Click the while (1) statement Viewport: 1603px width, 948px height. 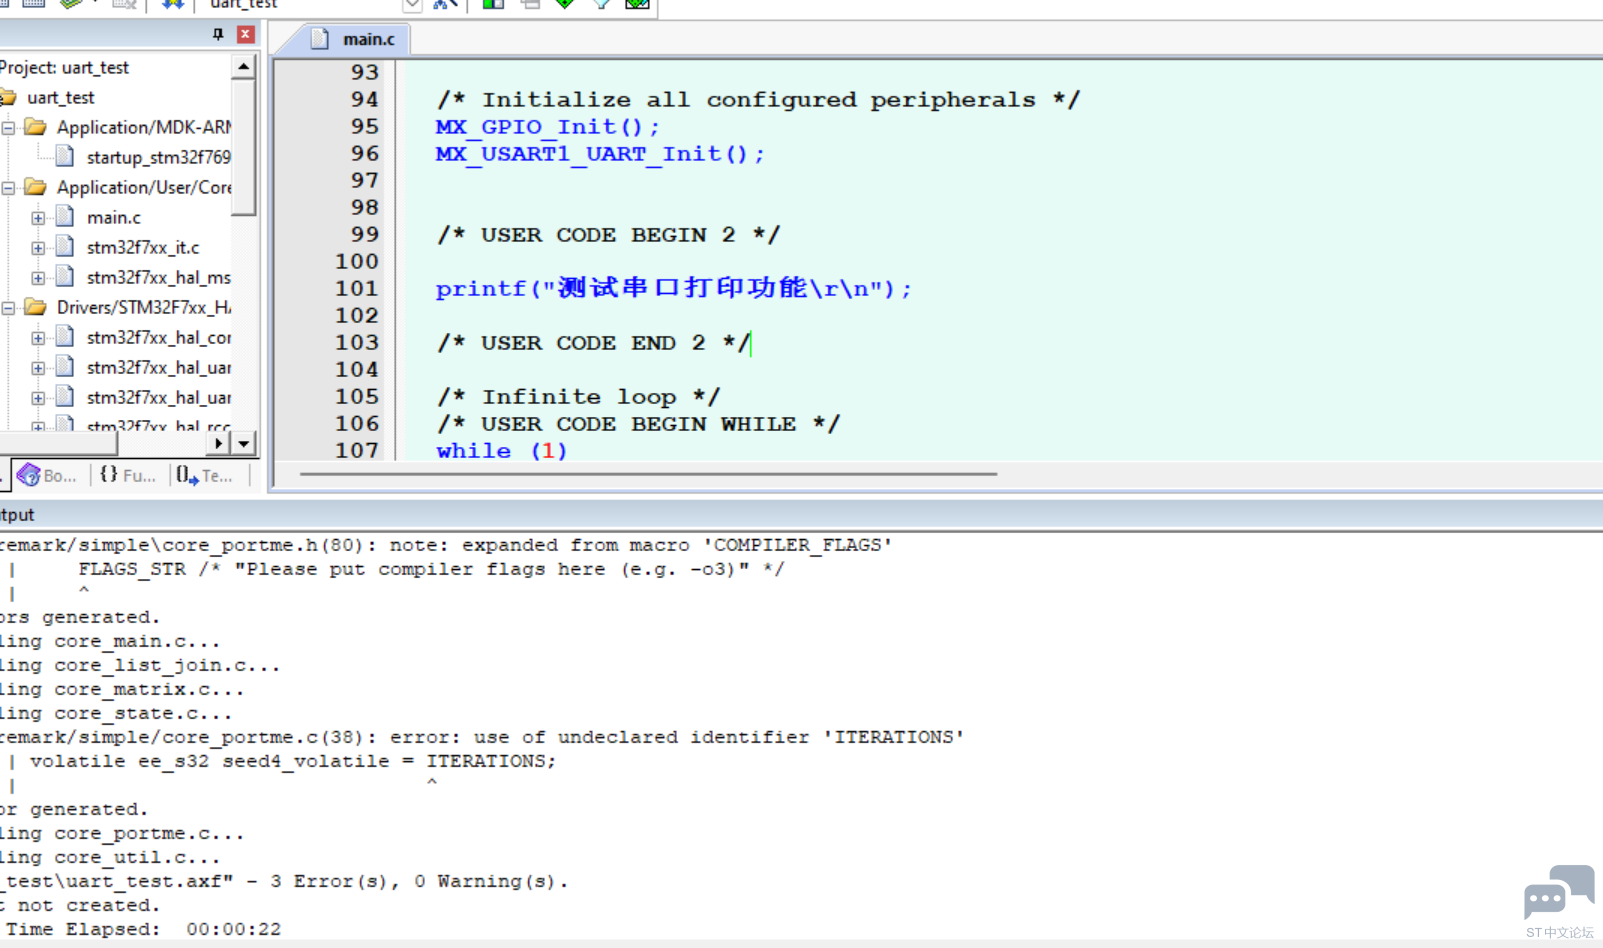[501, 451]
